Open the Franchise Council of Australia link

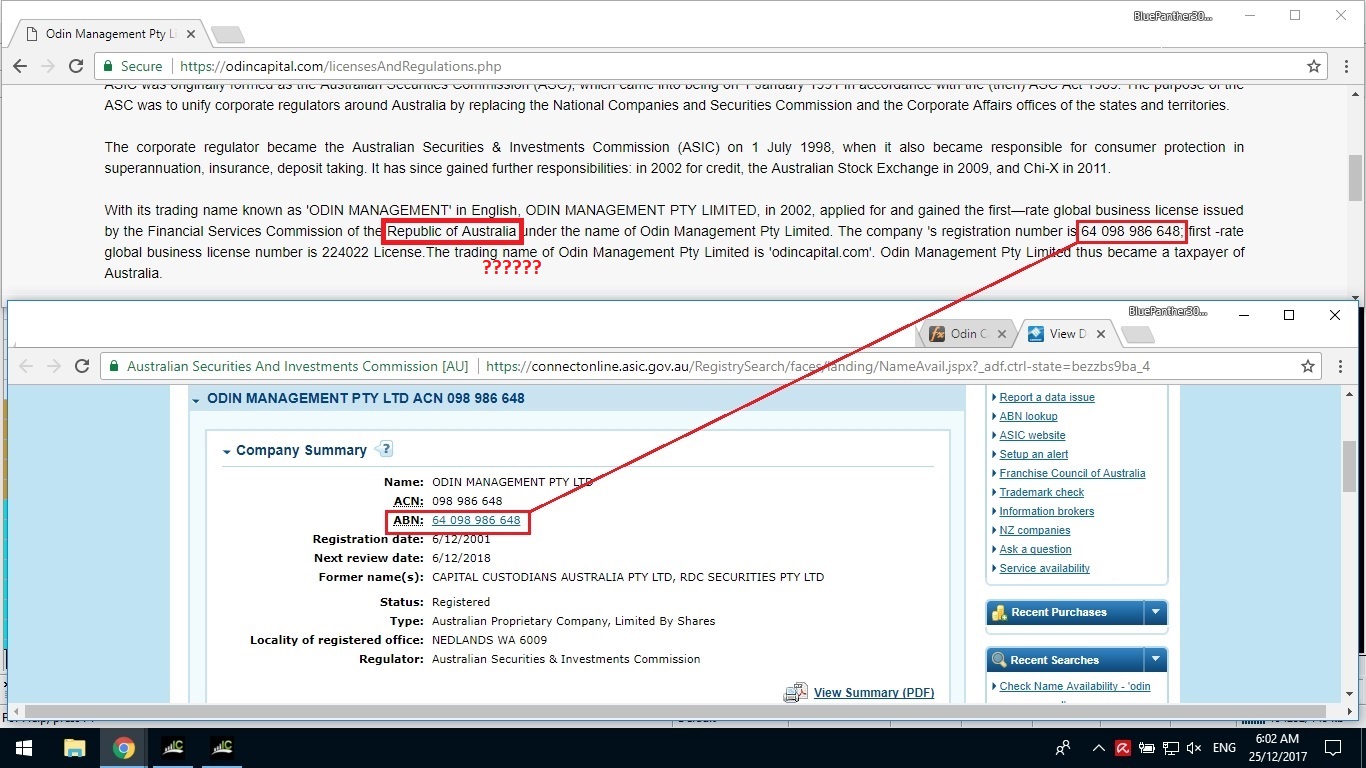pos(1072,473)
